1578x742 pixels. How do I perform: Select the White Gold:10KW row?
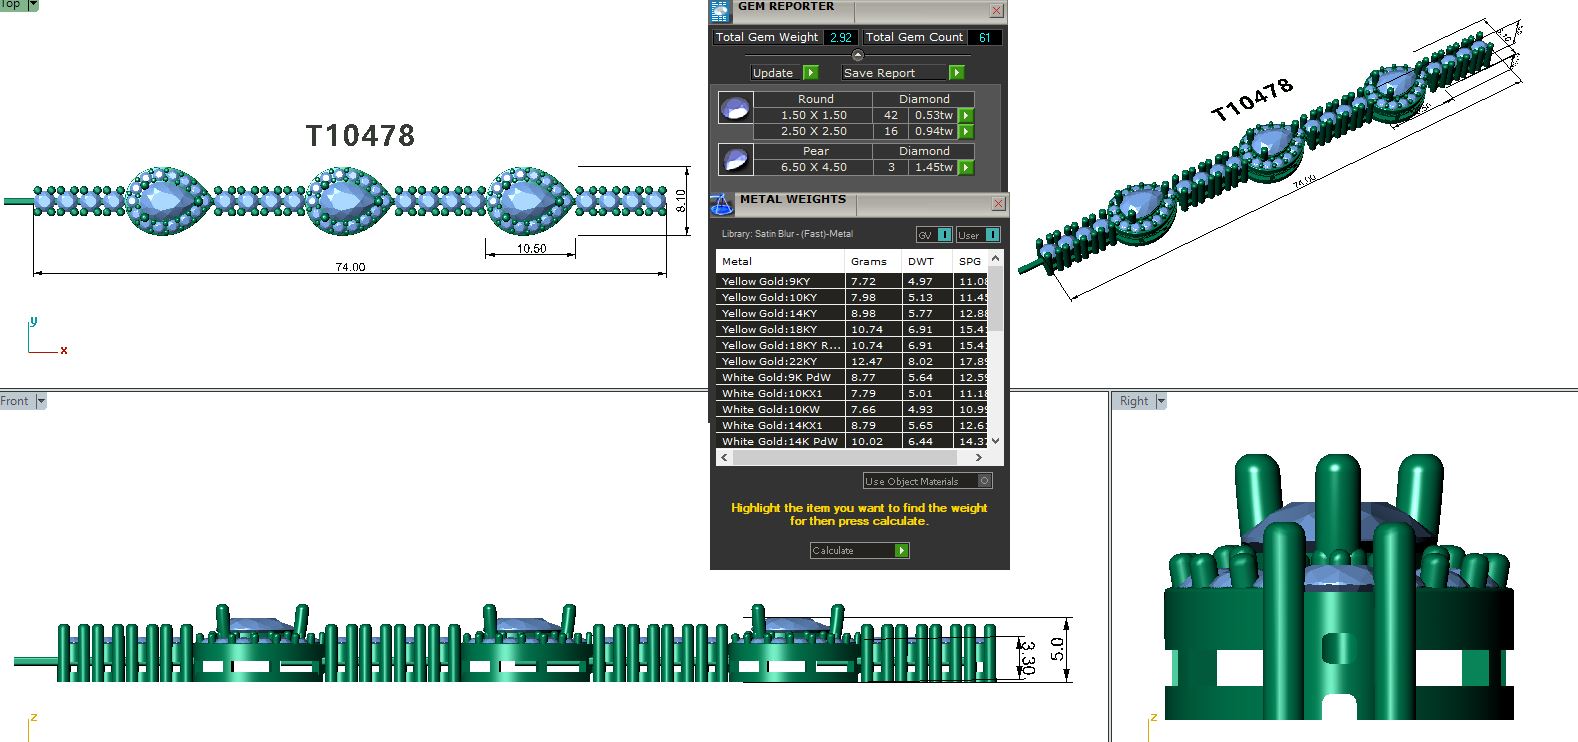coord(780,409)
